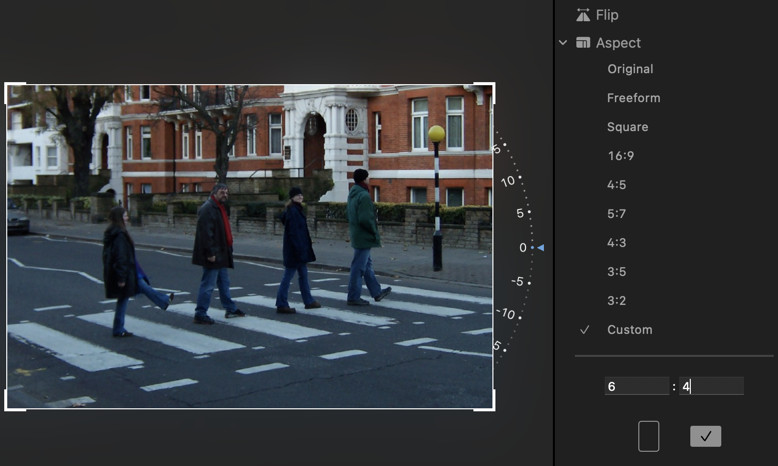Click the top-right crop corner handle
The width and height of the screenshot is (778, 466).
point(490,88)
